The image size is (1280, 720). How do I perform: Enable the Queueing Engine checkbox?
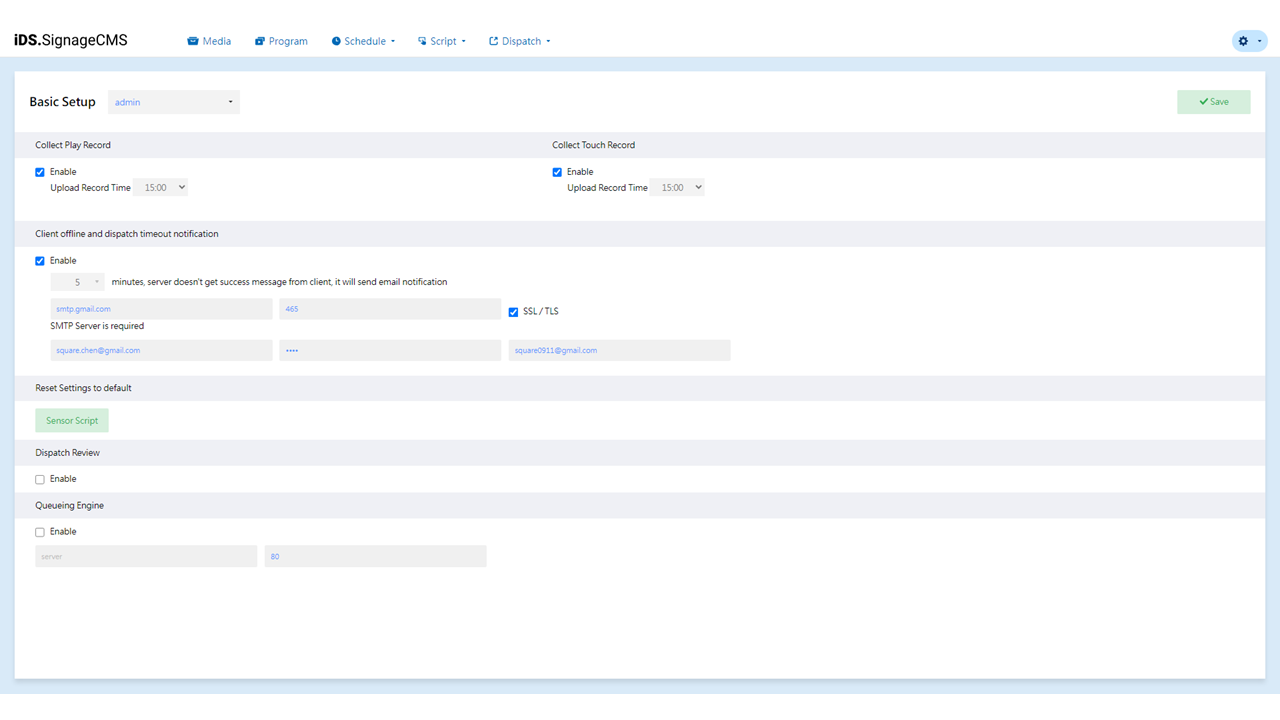click(40, 533)
